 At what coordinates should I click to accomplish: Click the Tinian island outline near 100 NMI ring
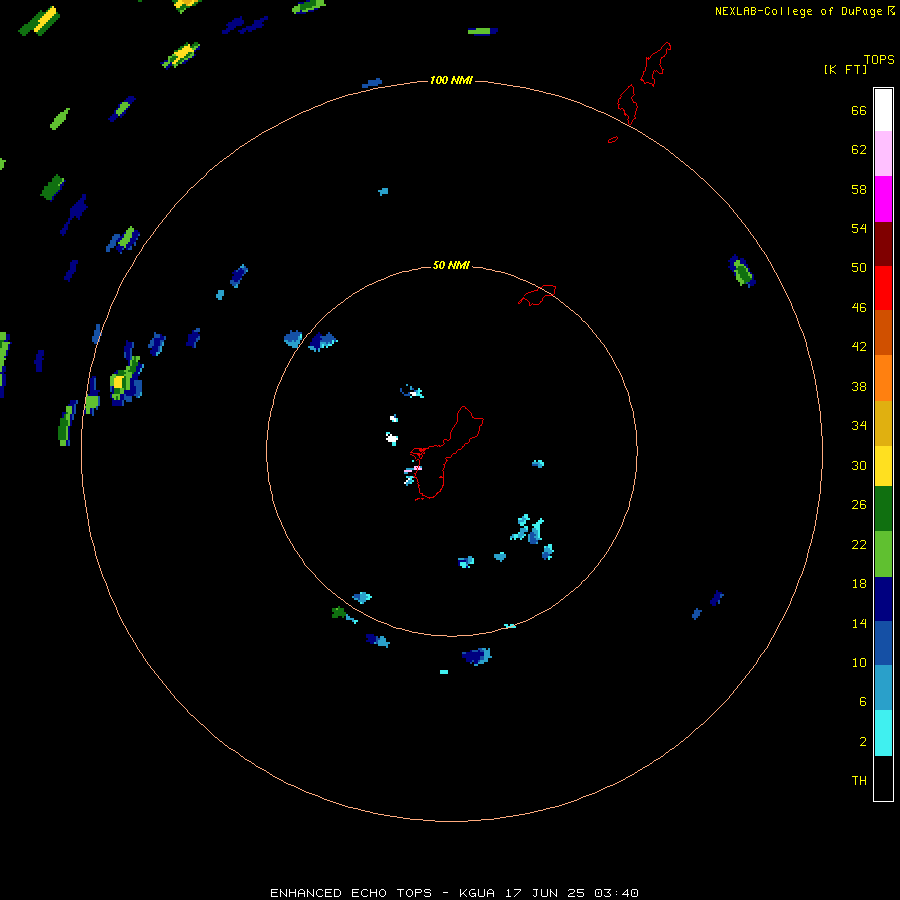[x=627, y=104]
